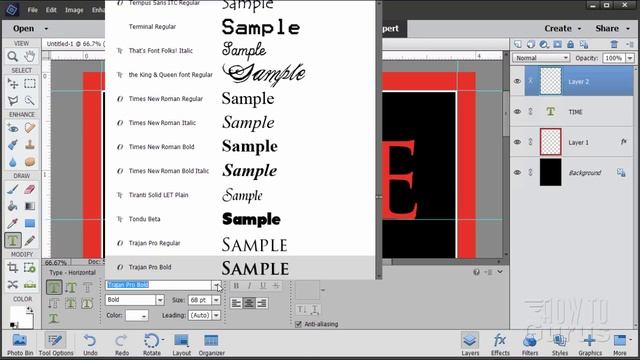Viewport: 640px width, 360px height.
Task: Open the Normal blend mode dropdown
Action: (x=541, y=58)
